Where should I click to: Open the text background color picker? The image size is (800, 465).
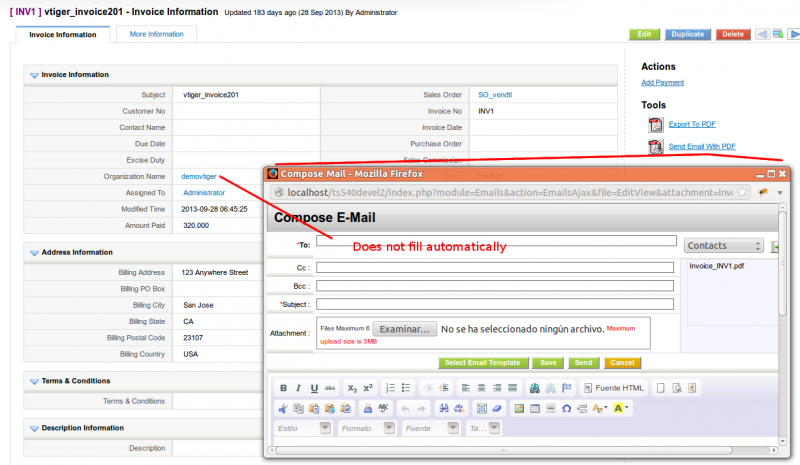coord(620,408)
